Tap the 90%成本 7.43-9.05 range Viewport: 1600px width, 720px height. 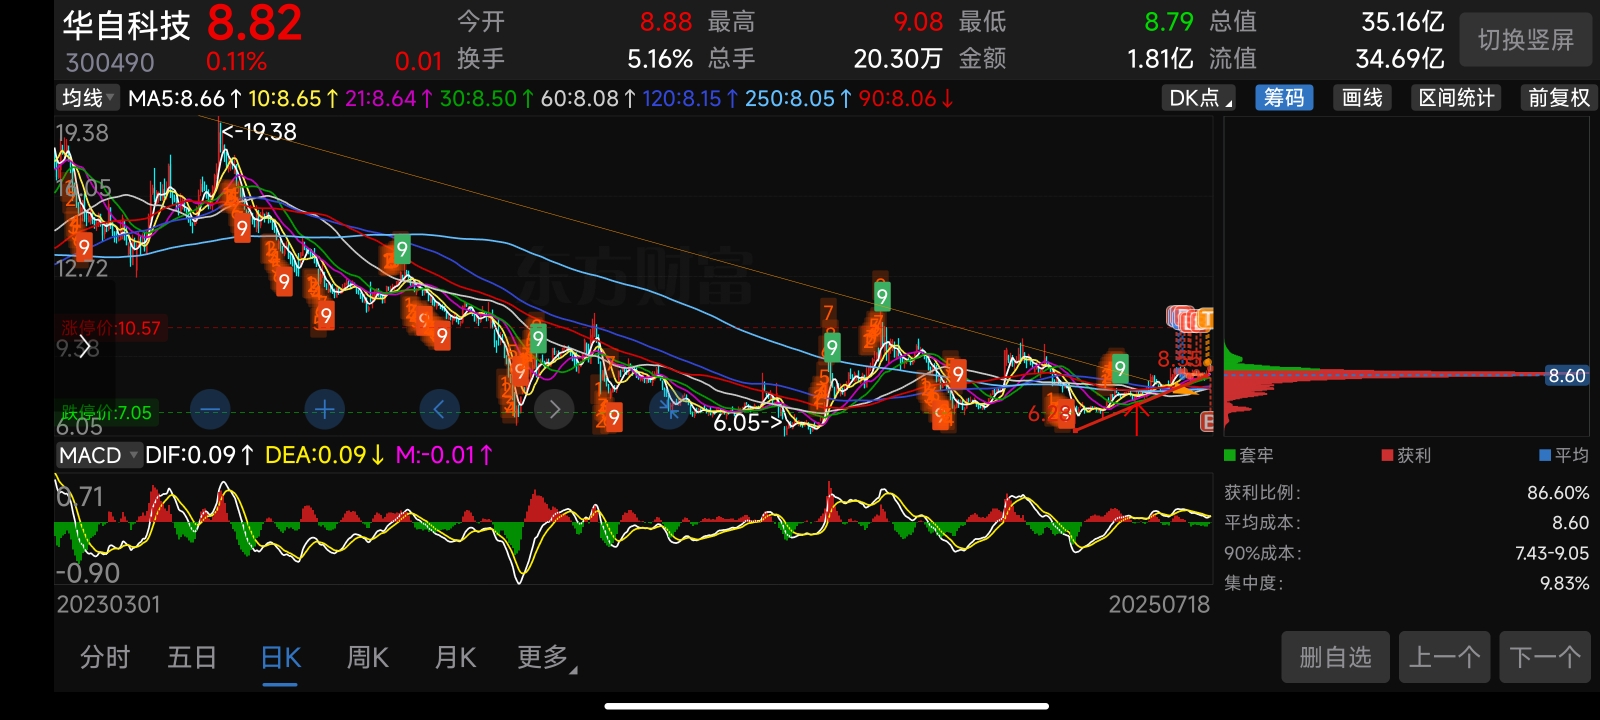pos(1551,553)
